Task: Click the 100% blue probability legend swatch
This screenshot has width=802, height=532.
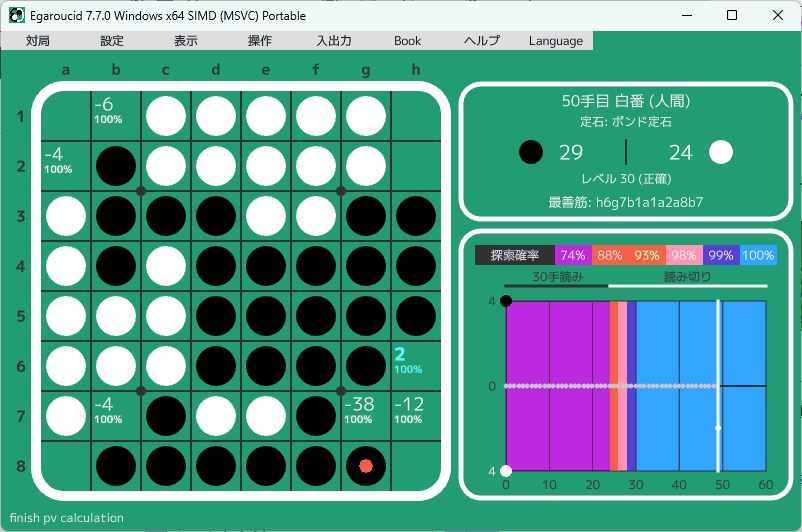Action: [x=759, y=255]
